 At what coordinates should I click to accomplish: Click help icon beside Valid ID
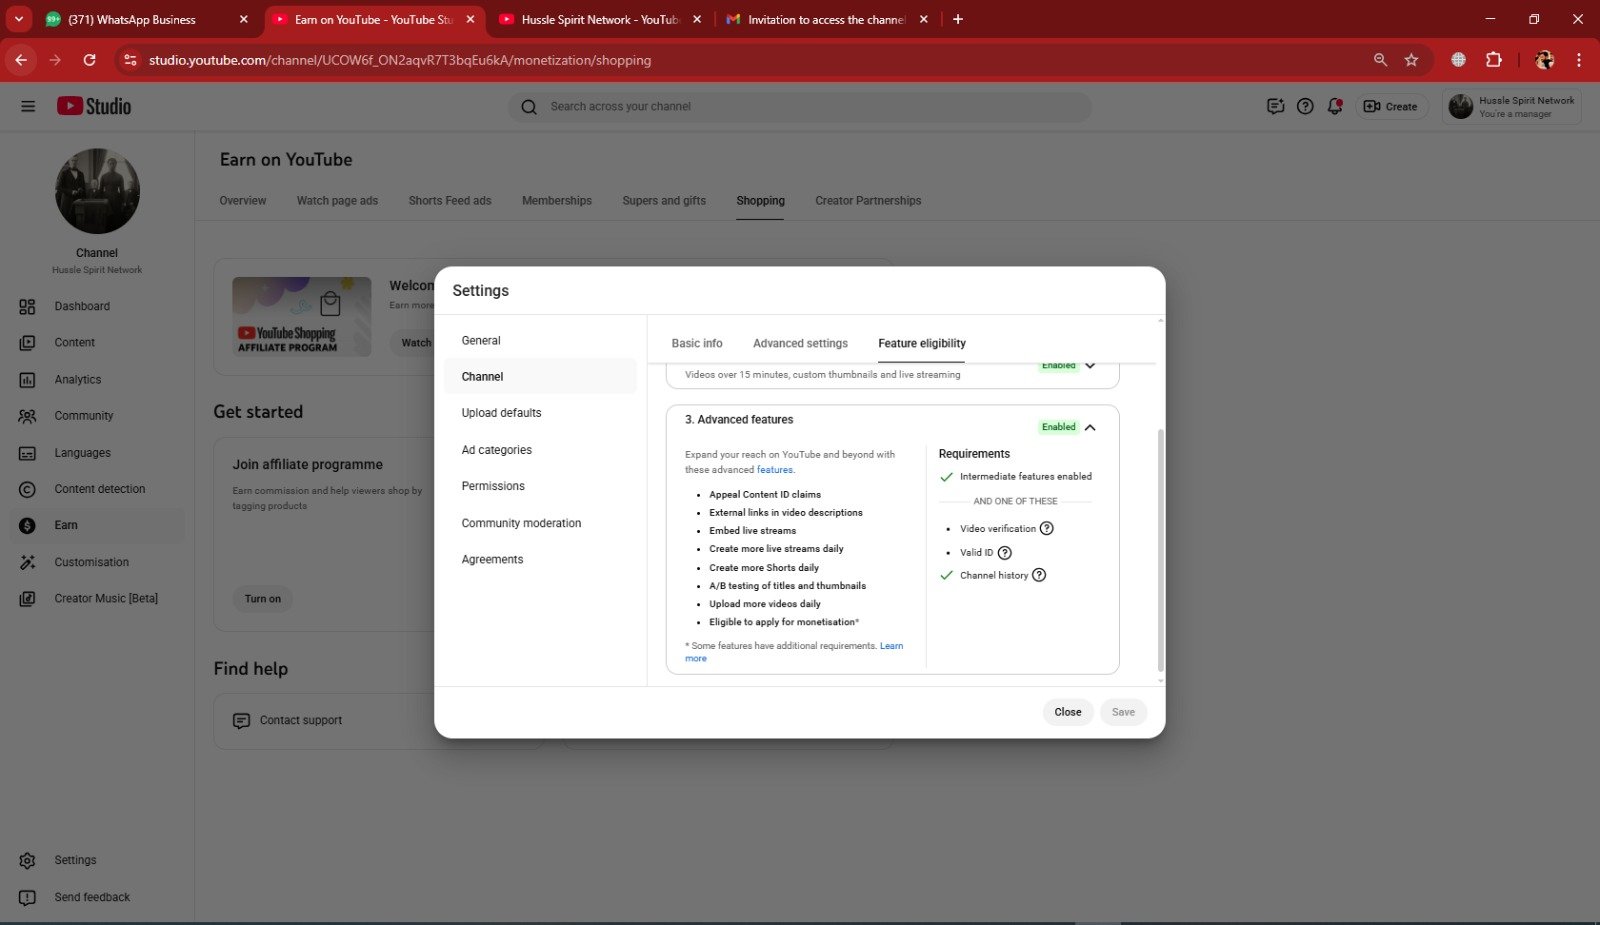[x=1005, y=553]
